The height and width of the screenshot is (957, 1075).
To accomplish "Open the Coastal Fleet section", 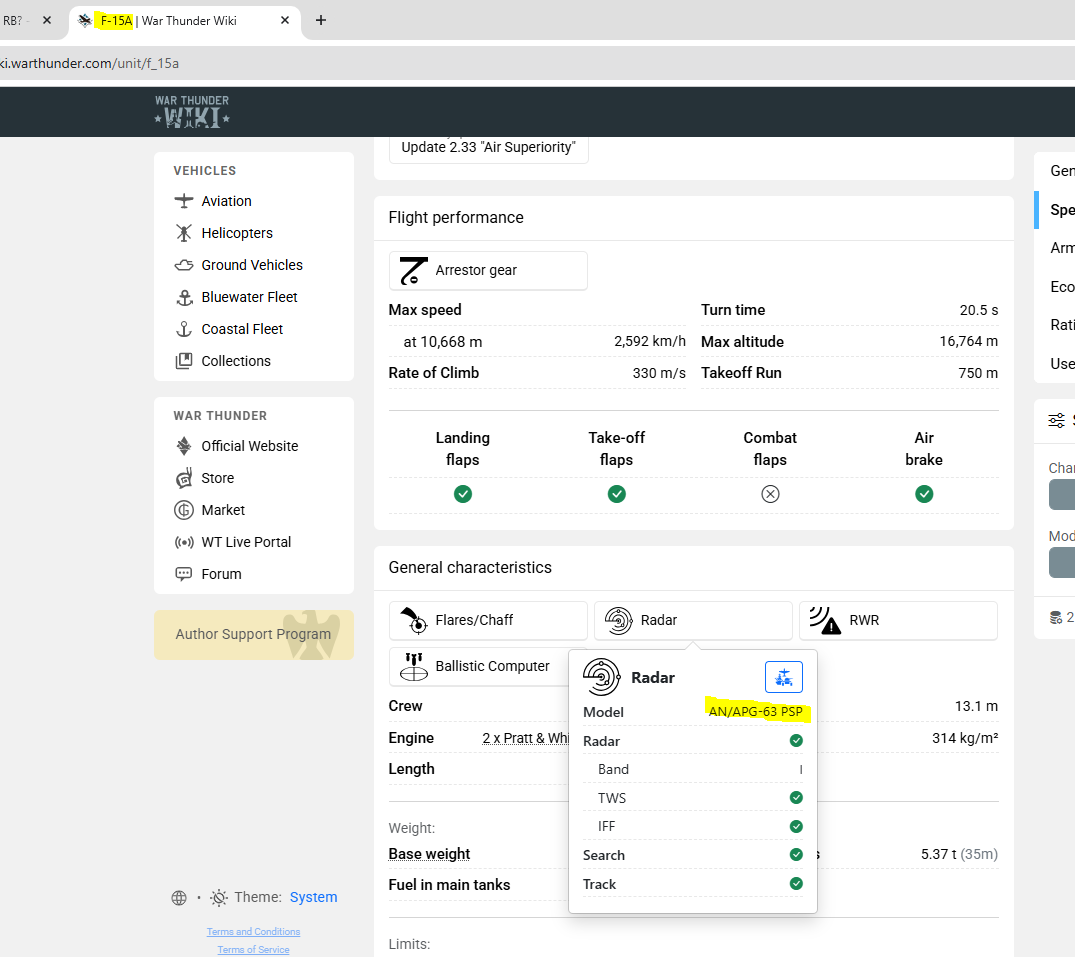I will coord(241,329).
